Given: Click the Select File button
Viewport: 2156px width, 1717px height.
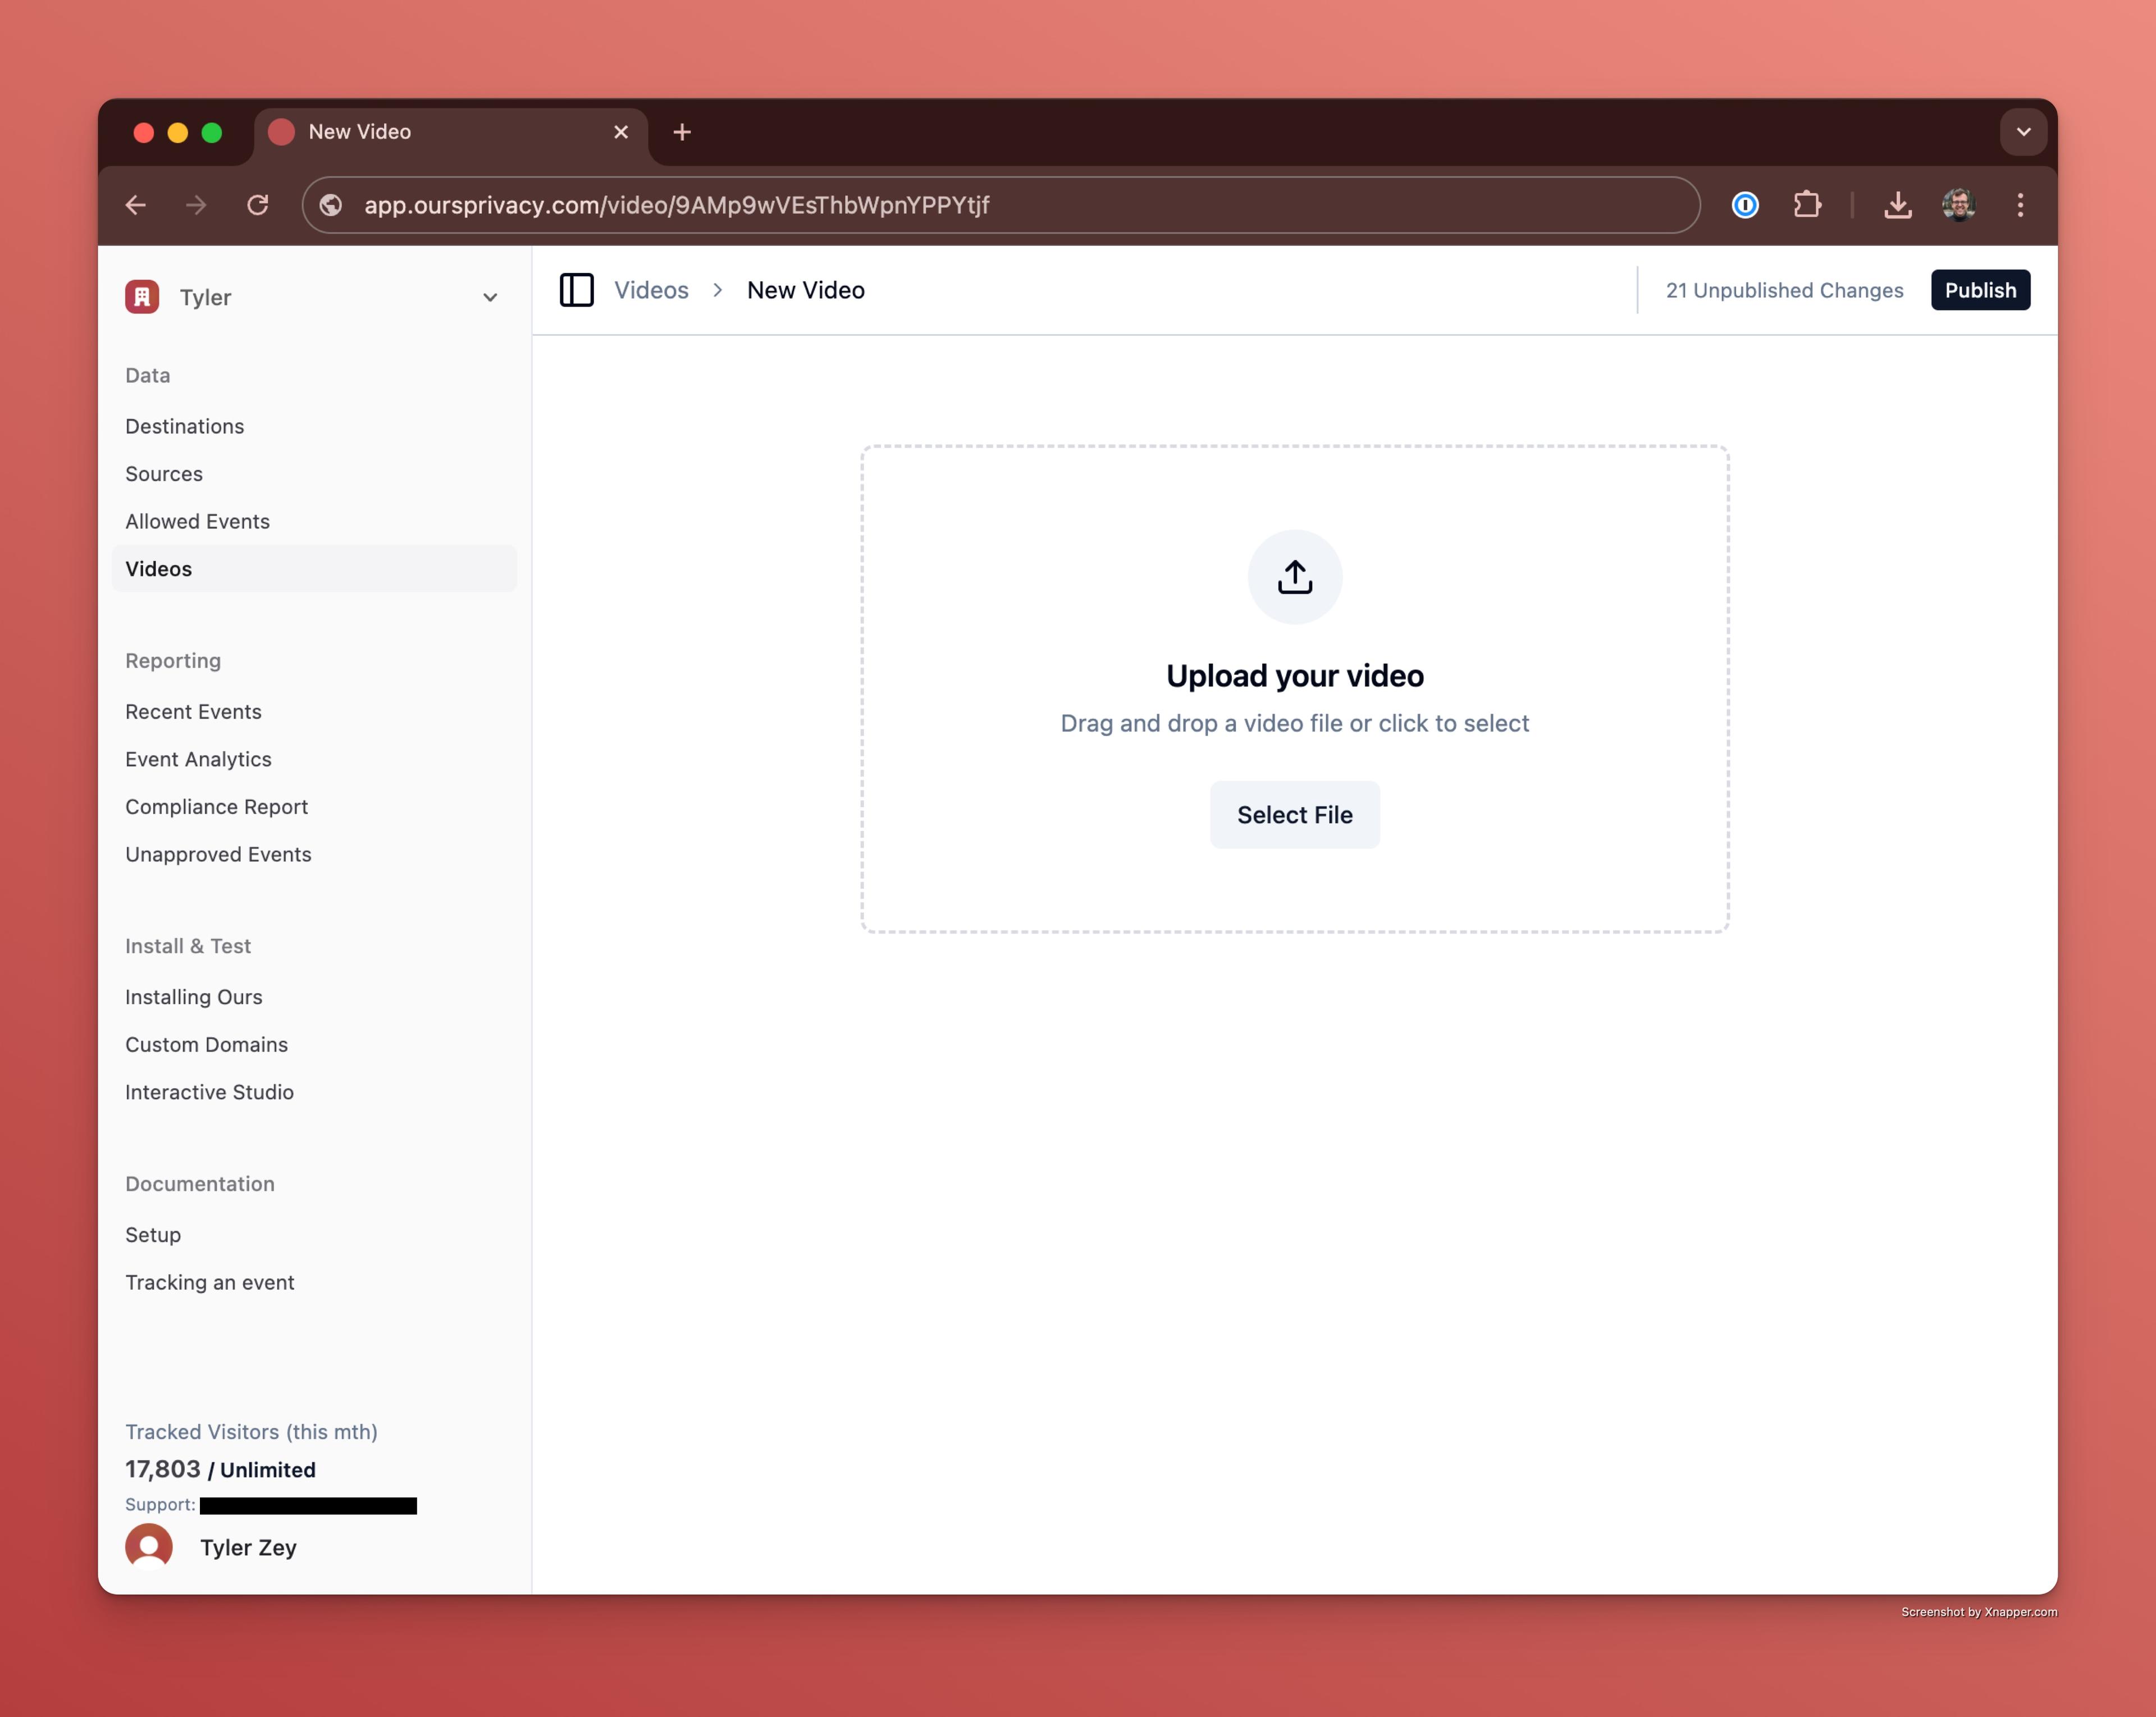Looking at the screenshot, I should pos(1294,815).
